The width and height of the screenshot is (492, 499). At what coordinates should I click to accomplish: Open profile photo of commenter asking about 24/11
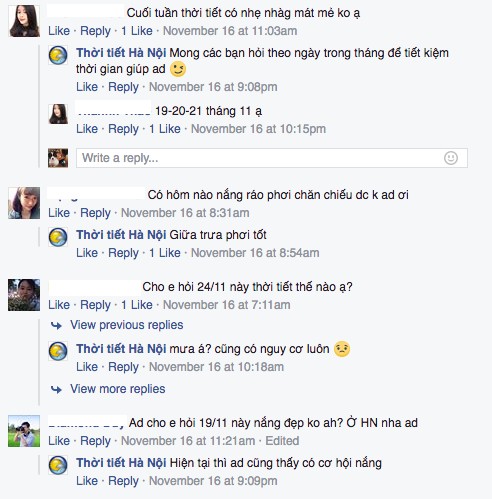24,295
